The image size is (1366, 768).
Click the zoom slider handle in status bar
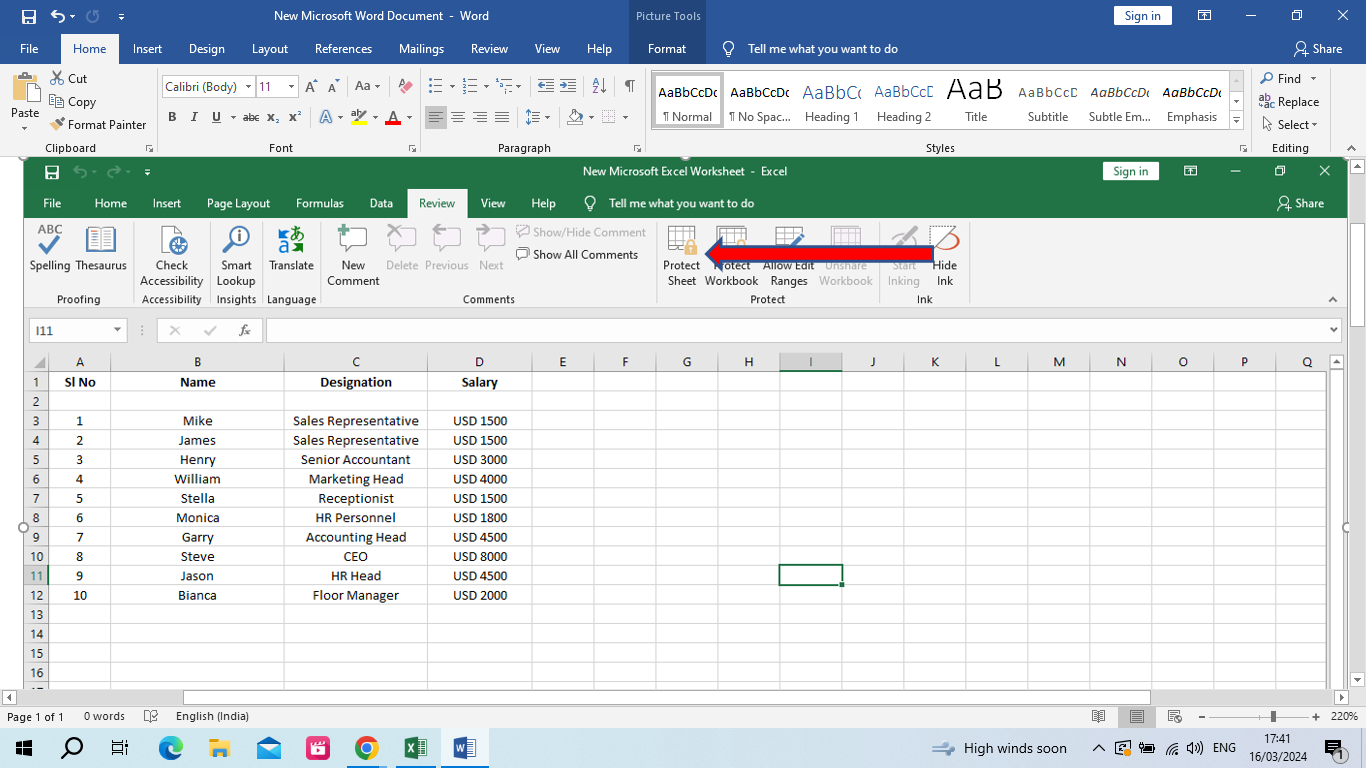pos(1273,716)
